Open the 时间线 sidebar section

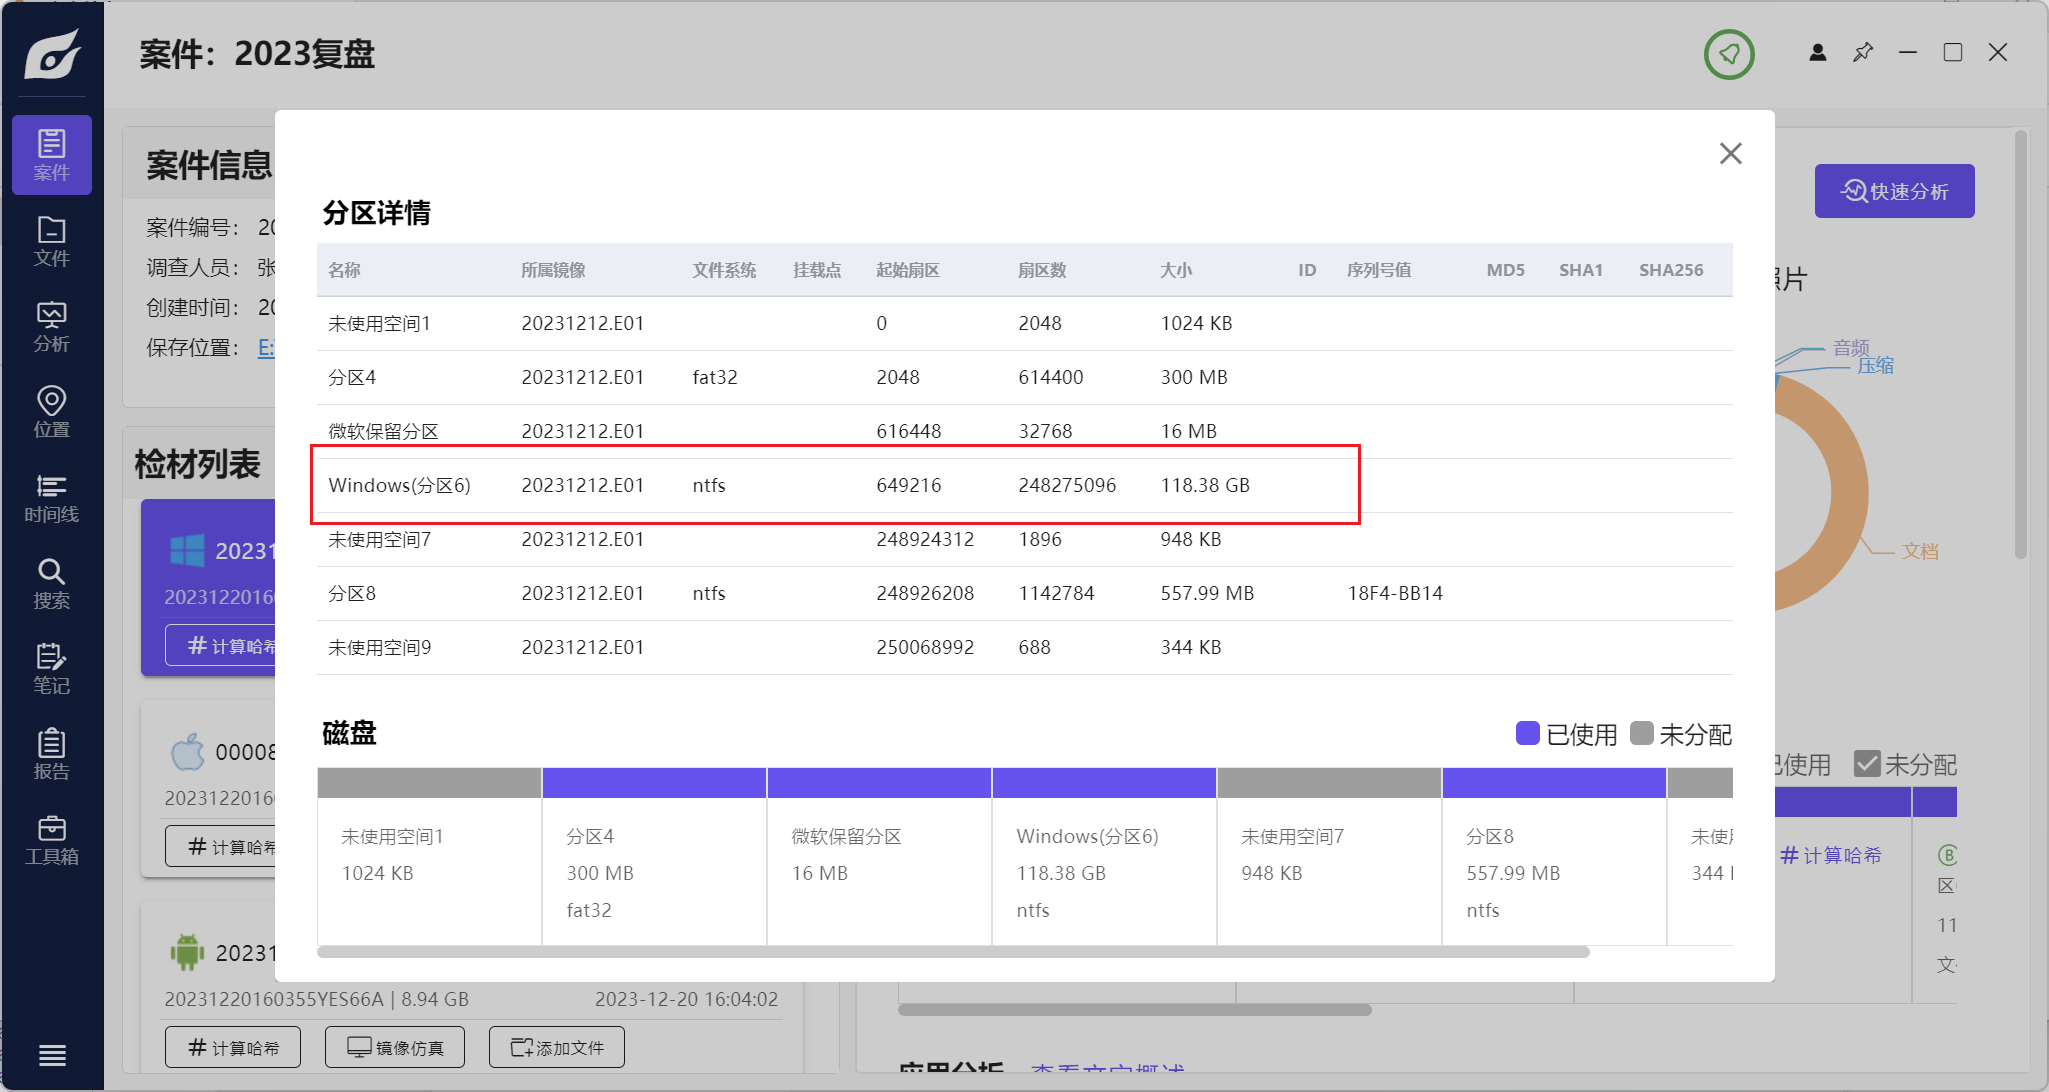(52, 498)
